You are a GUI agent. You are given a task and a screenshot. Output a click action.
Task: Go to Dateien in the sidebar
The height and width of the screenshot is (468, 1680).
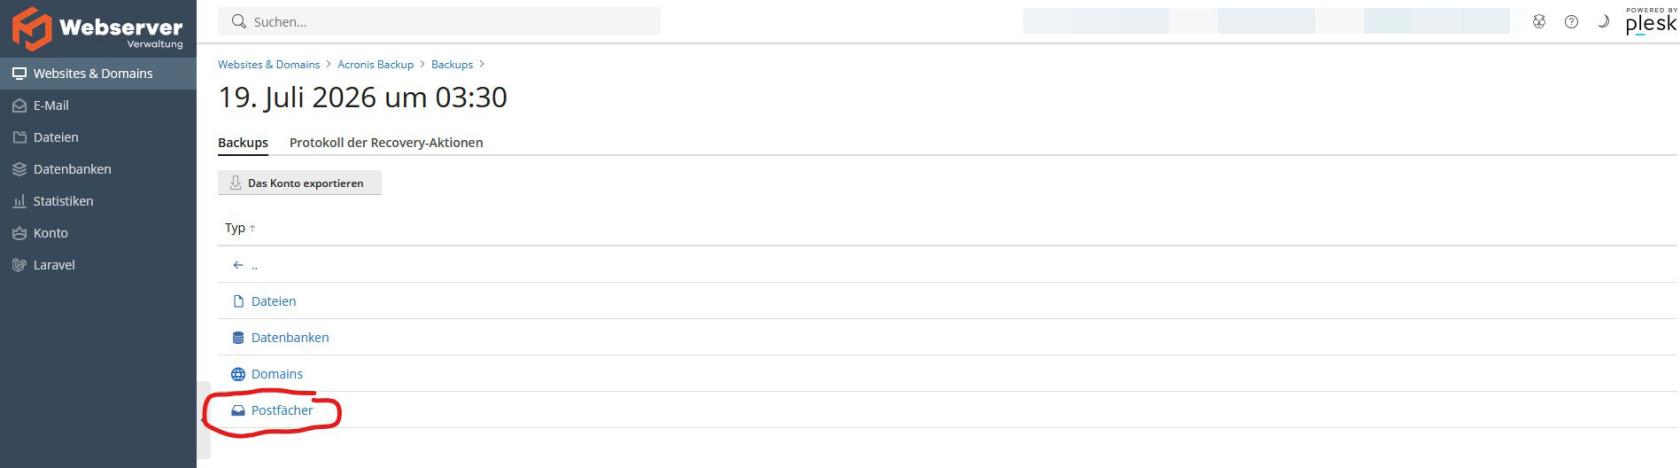click(x=98, y=137)
